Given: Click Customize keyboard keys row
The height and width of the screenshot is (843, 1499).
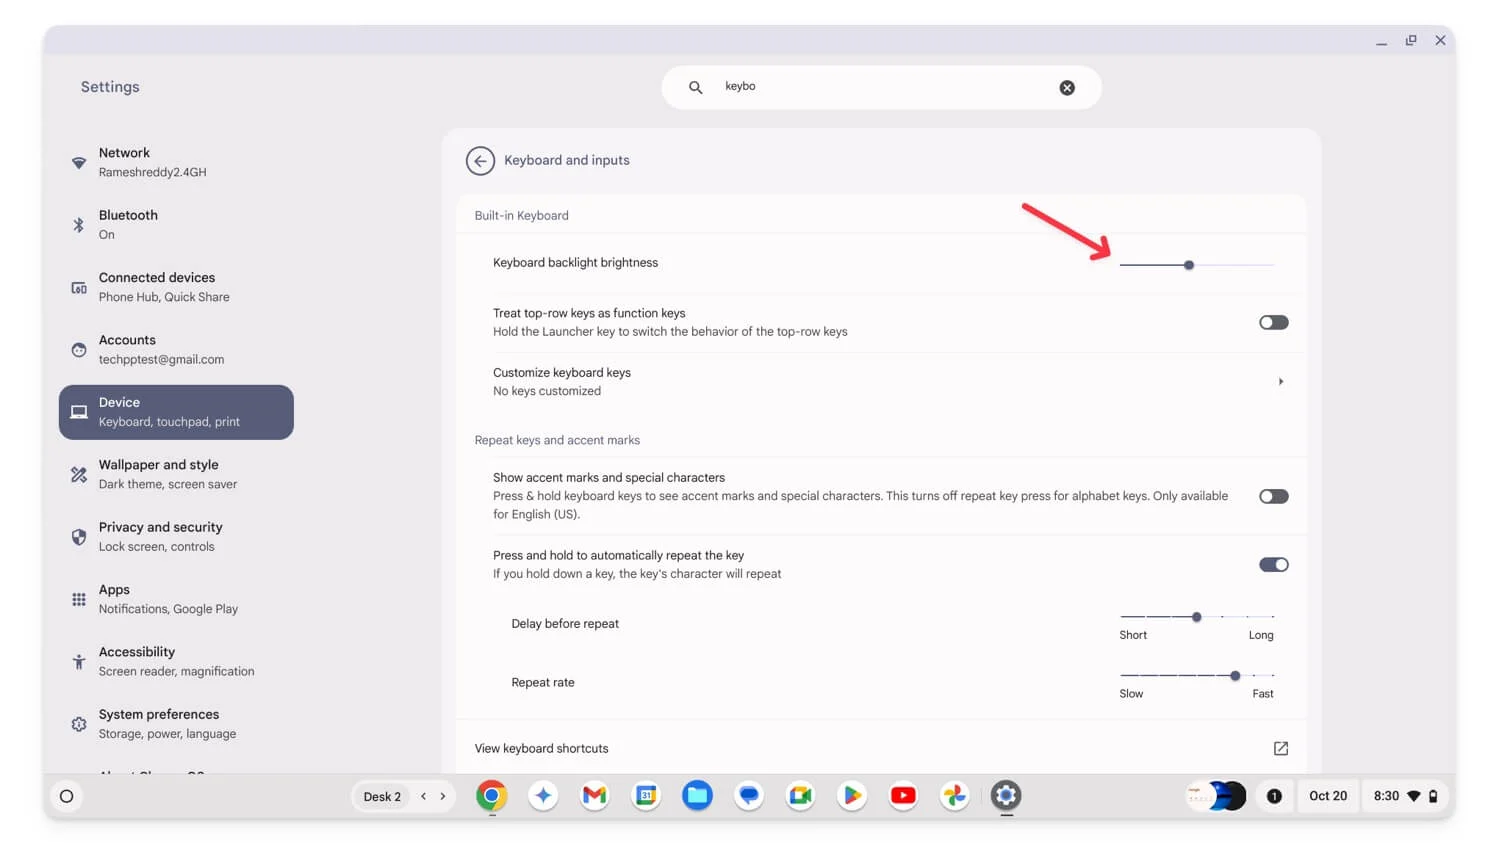Looking at the screenshot, I should tap(881, 382).
